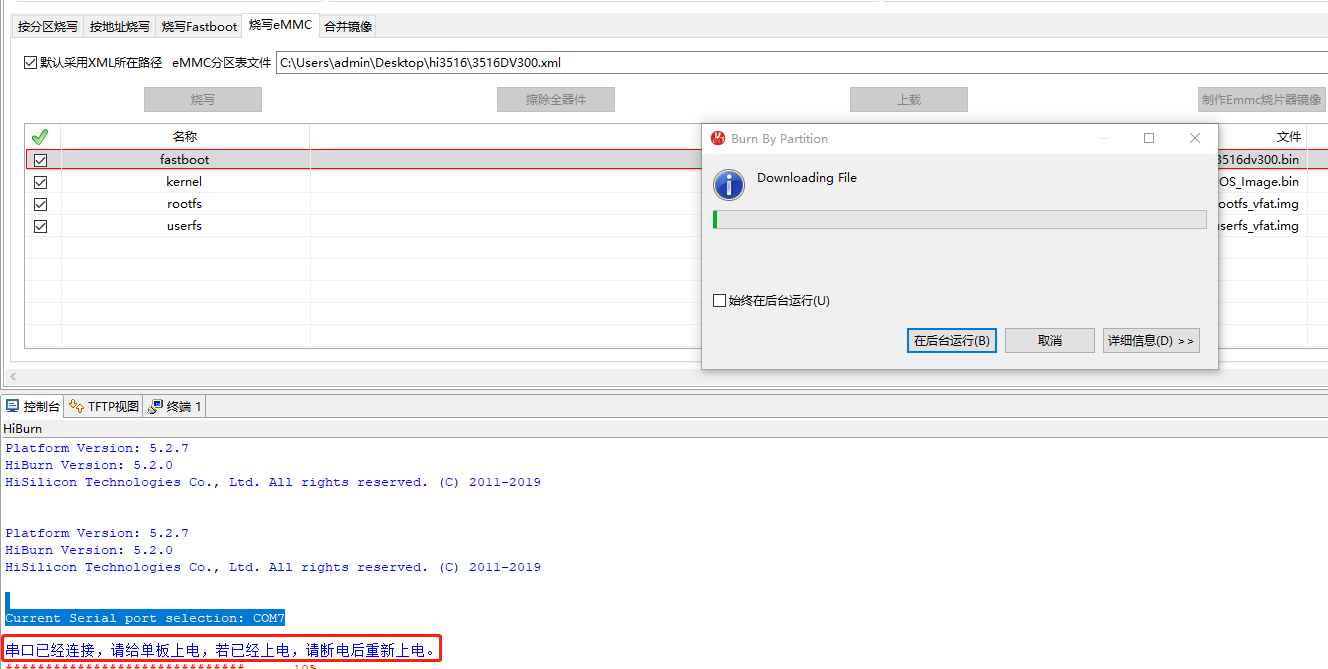The width and height of the screenshot is (1328, 669).
Task: Cancel the download with 取消
Action: (1049, 341)
